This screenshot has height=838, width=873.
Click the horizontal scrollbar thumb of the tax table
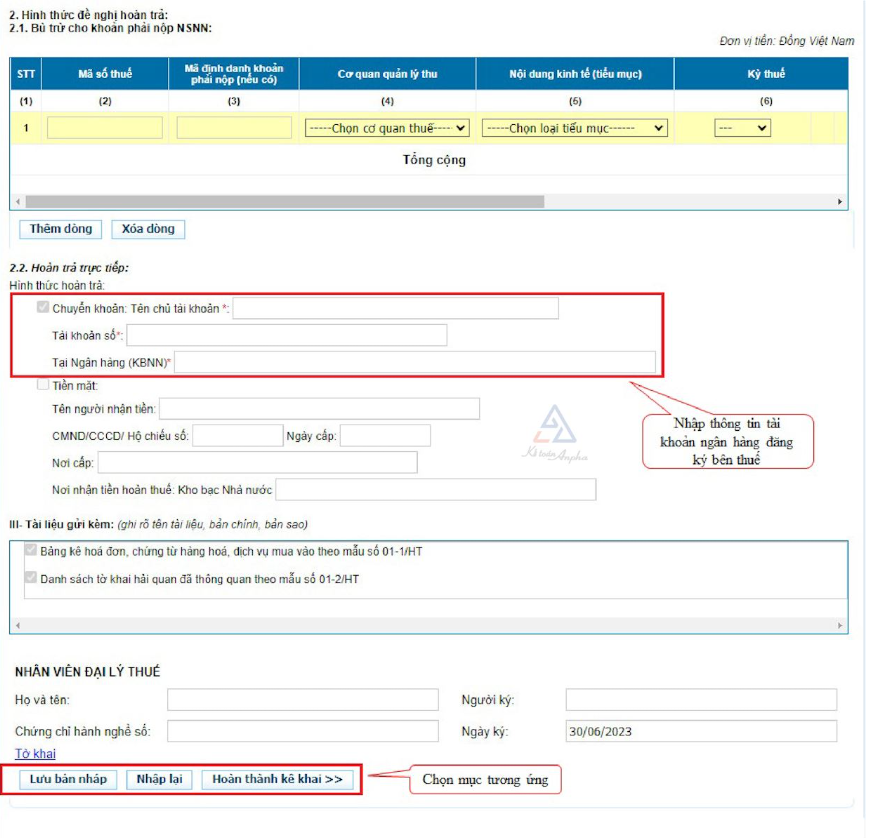click(285, 202)
